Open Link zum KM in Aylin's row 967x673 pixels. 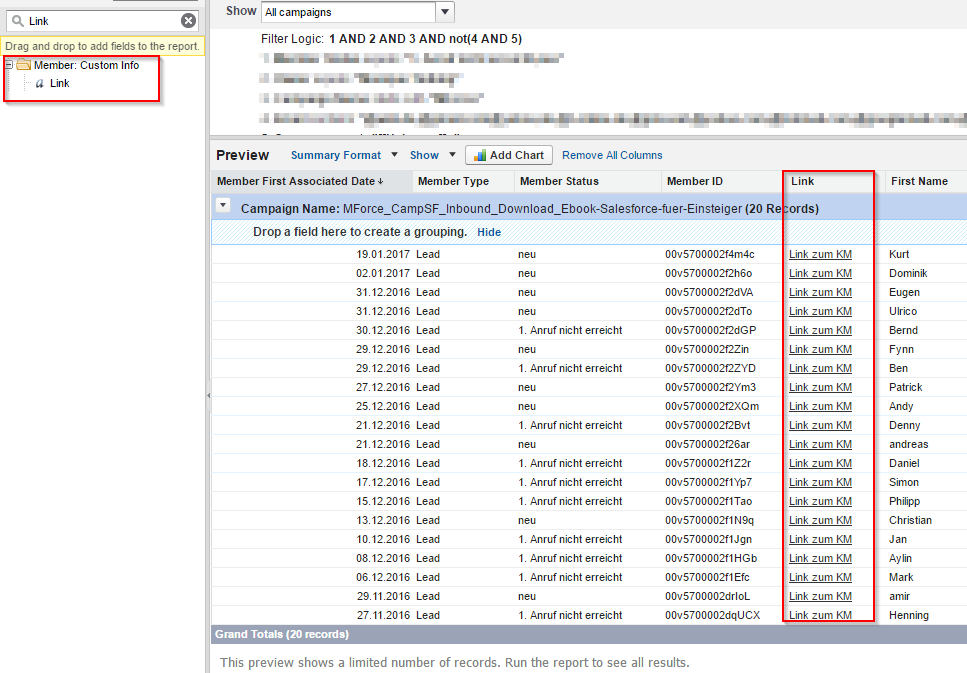[820, 558]
